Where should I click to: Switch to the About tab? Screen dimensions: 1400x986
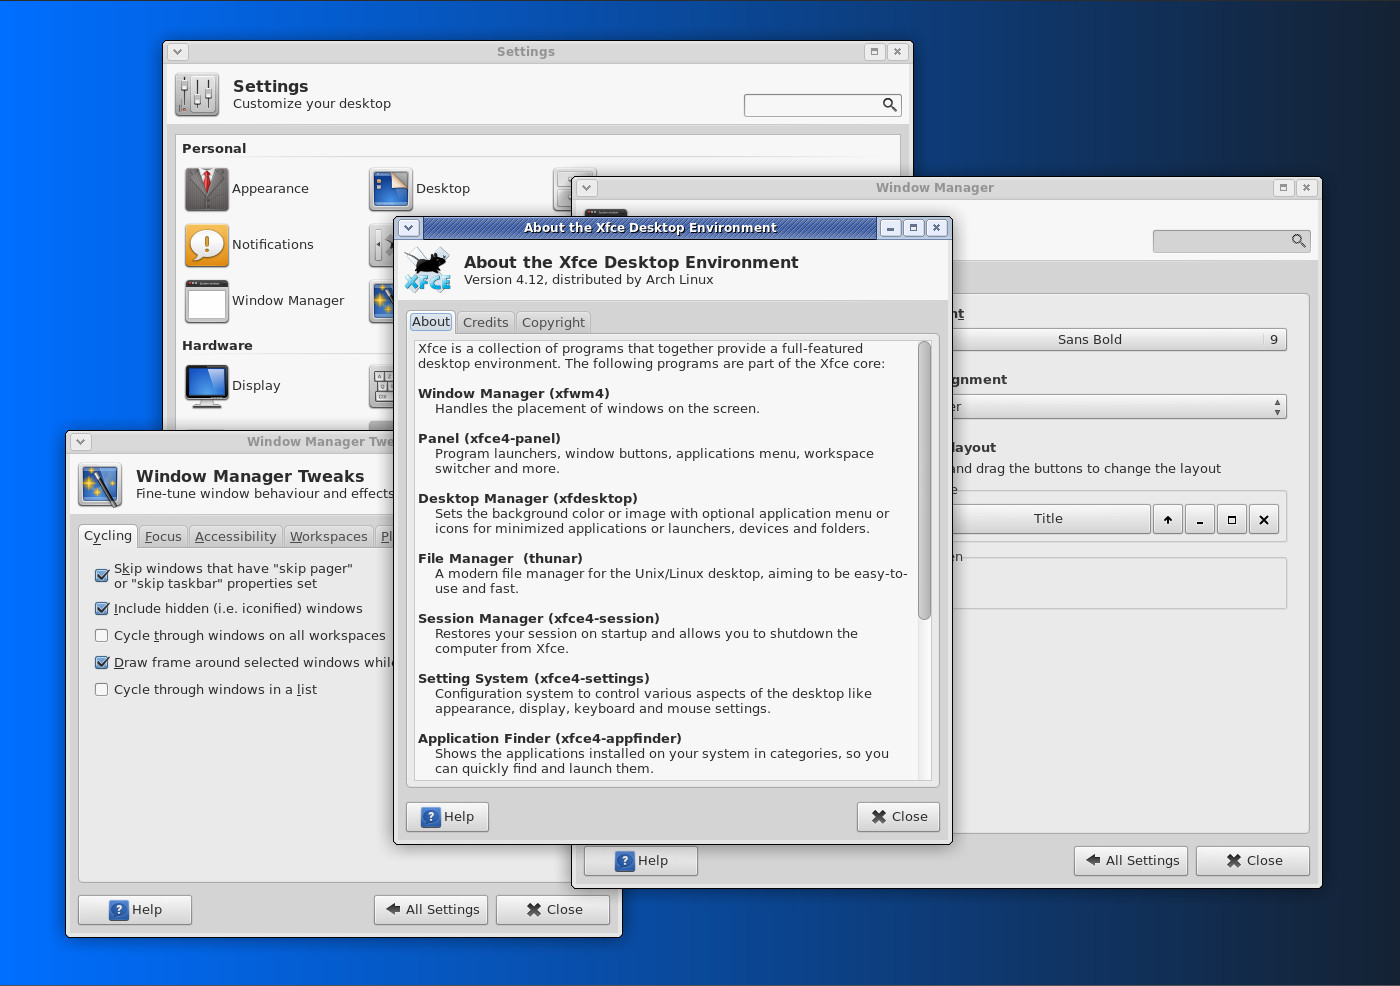click(x=431, y=322)
